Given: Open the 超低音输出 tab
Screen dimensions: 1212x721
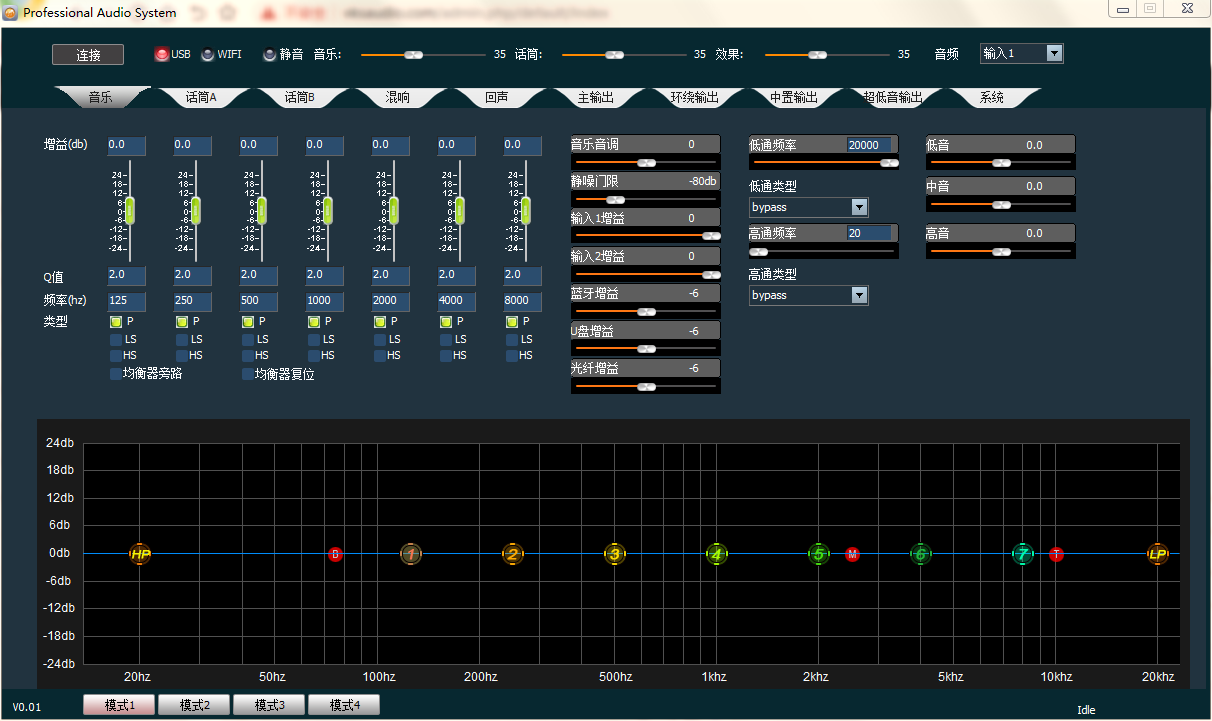Looking at the screenshot, I should tap(893, 98).
